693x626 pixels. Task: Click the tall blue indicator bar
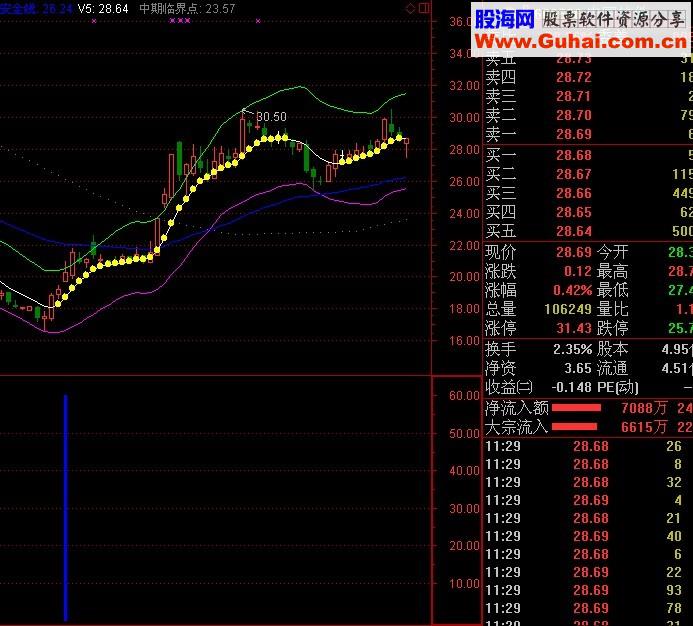[x=66, y=508]
